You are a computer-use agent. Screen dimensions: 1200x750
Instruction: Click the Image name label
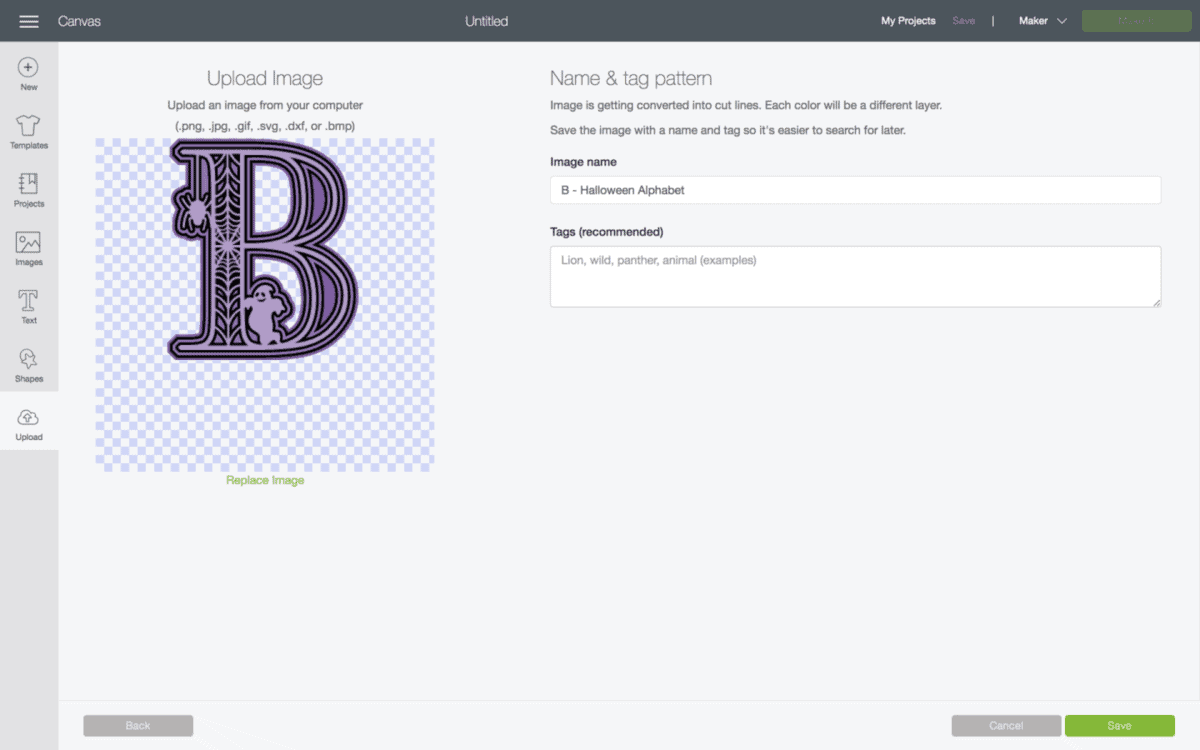tap(583, 162)
